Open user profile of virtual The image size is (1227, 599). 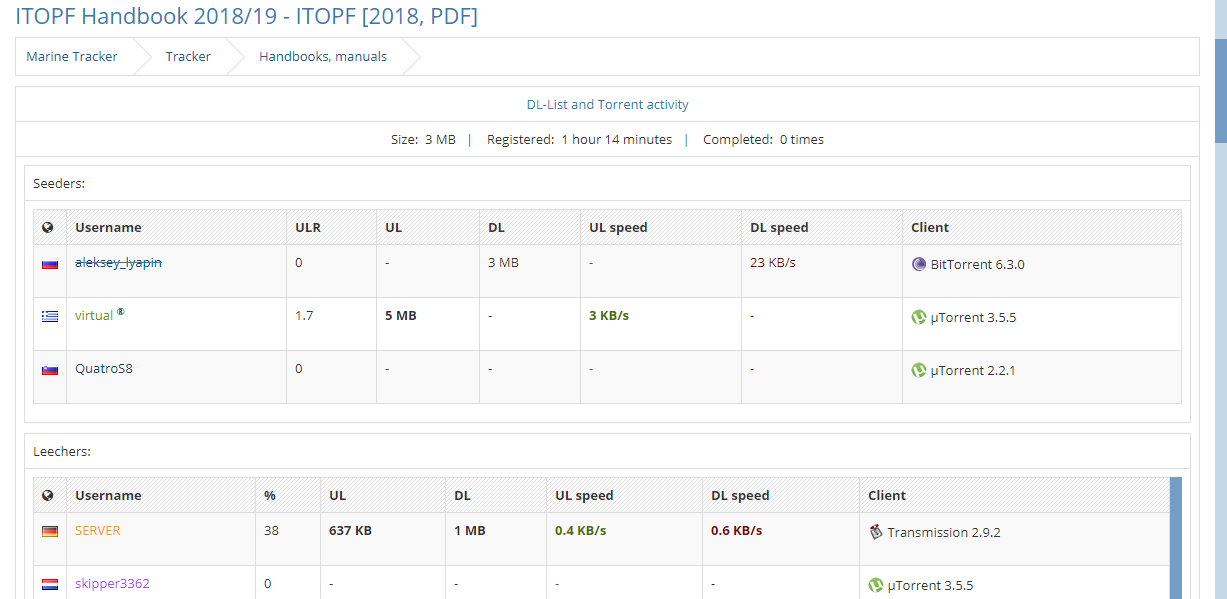[94, 316]
